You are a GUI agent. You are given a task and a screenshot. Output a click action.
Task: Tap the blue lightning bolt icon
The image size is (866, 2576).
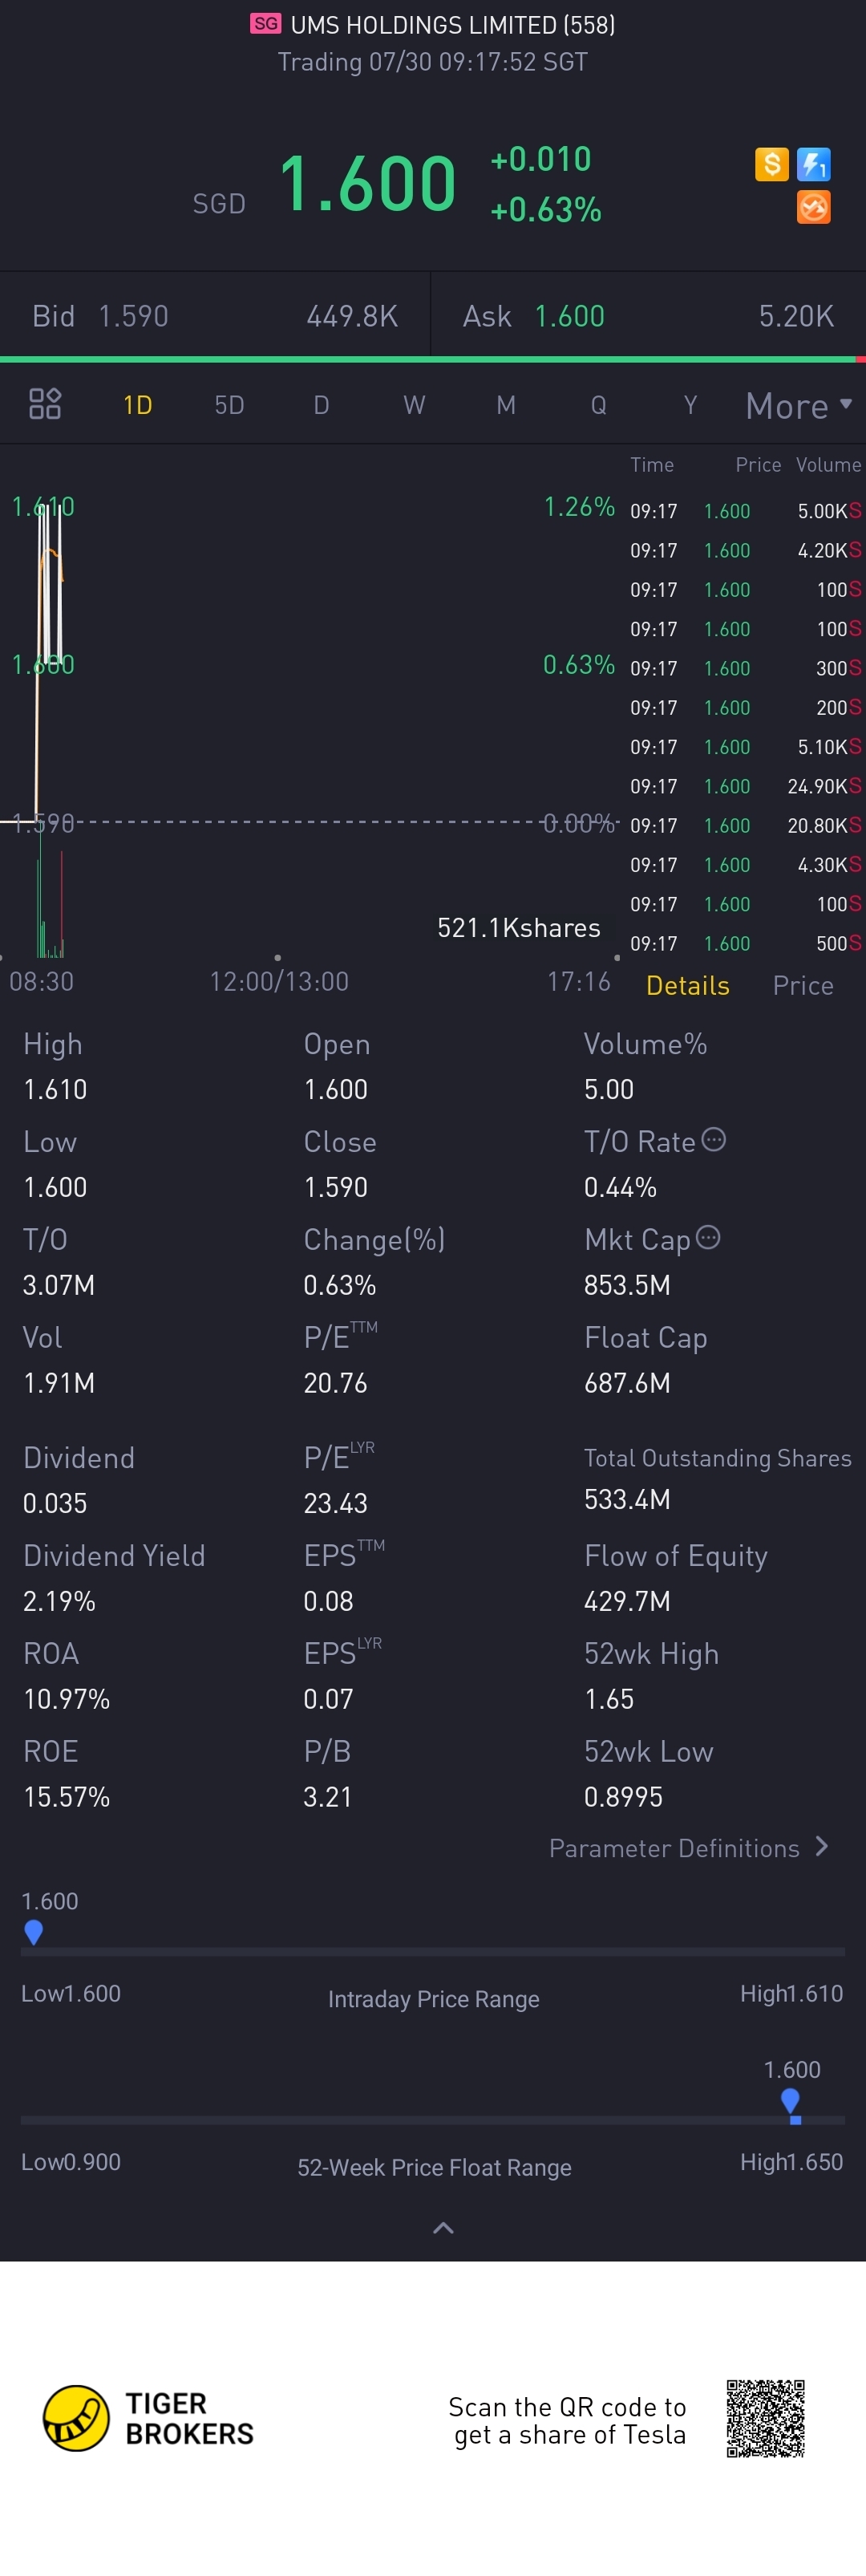[x=814, y=164]
